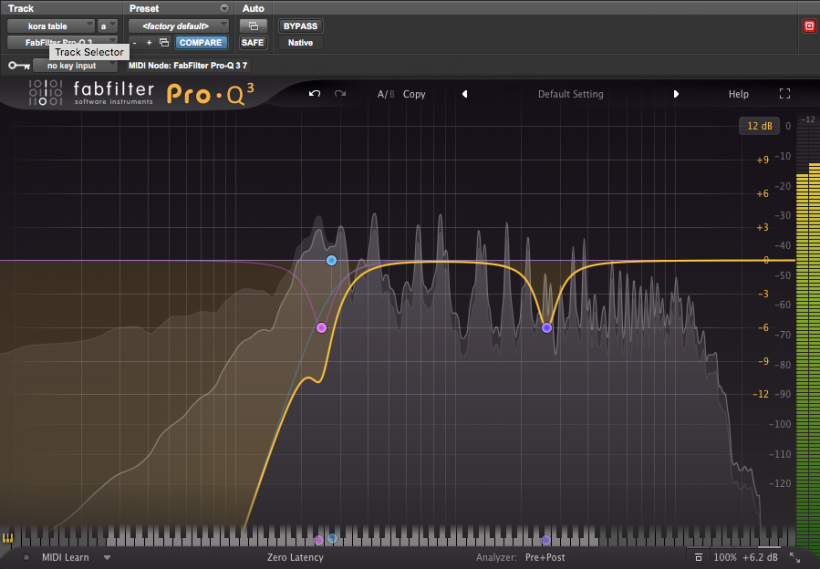Toggle the MIDI Learn indicator dot
Screen dimensions: 820x569
coord(26,557)
